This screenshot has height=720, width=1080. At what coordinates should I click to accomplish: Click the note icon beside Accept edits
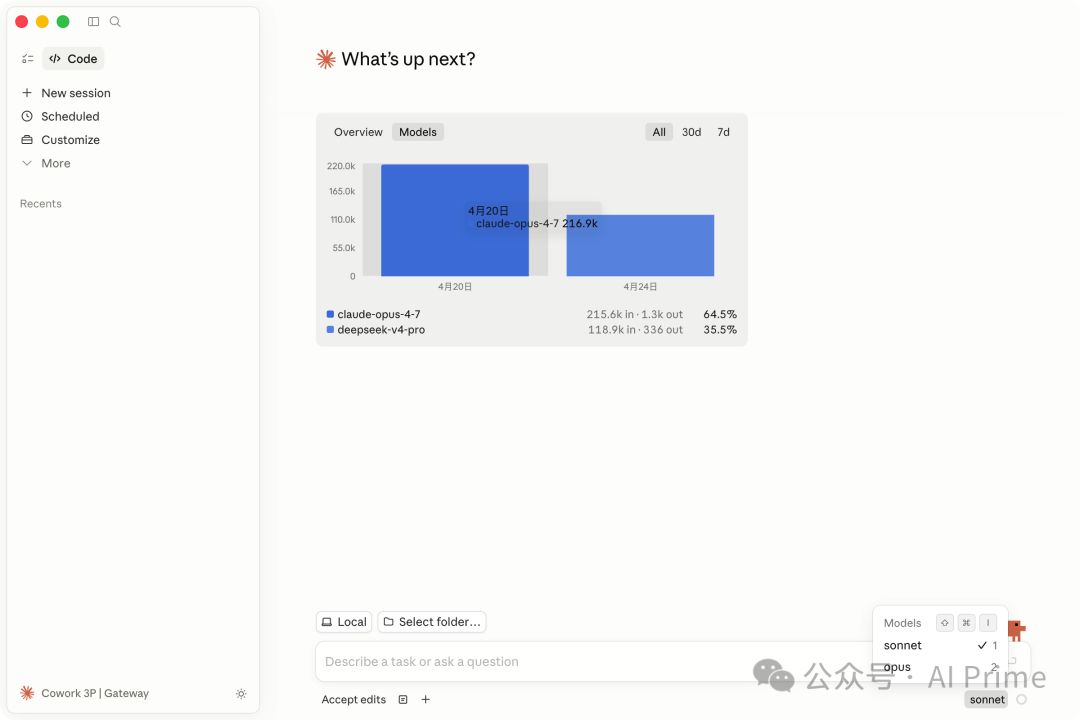(403, 700)
